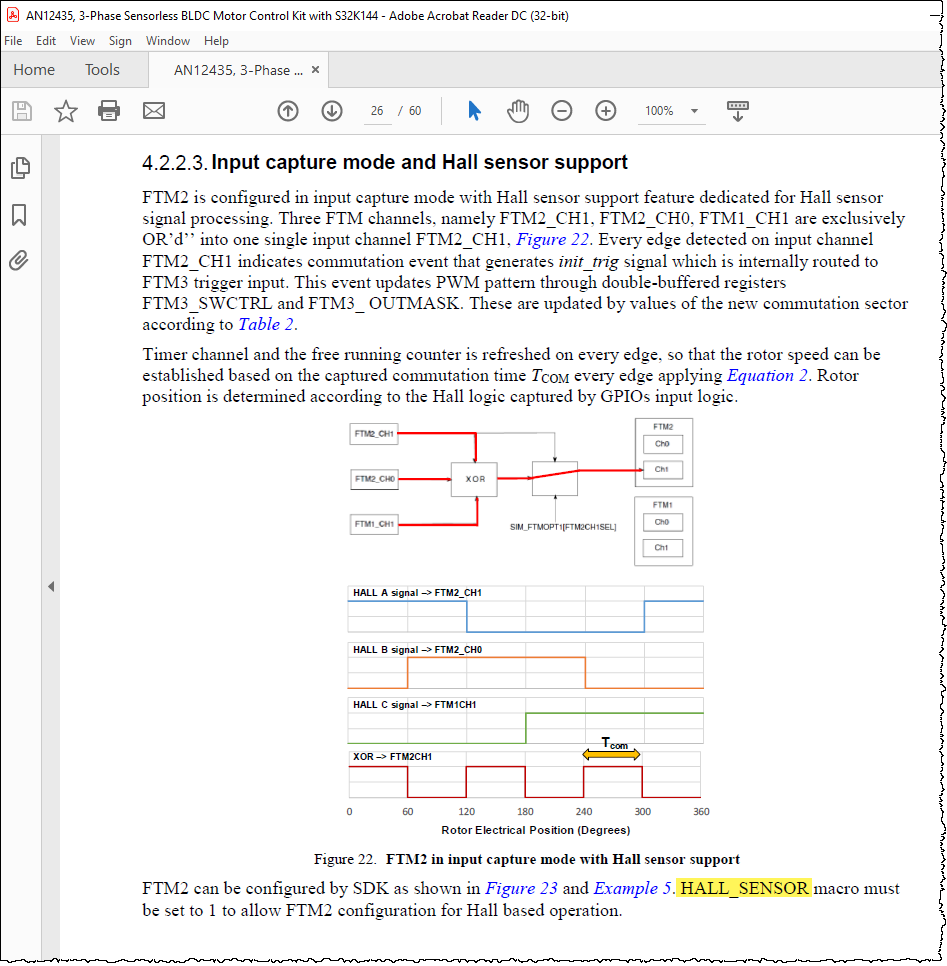Screen dimensions: 947x966
Task: Go to previous page with up arrow icon
Action: click(x=288, y=111)
